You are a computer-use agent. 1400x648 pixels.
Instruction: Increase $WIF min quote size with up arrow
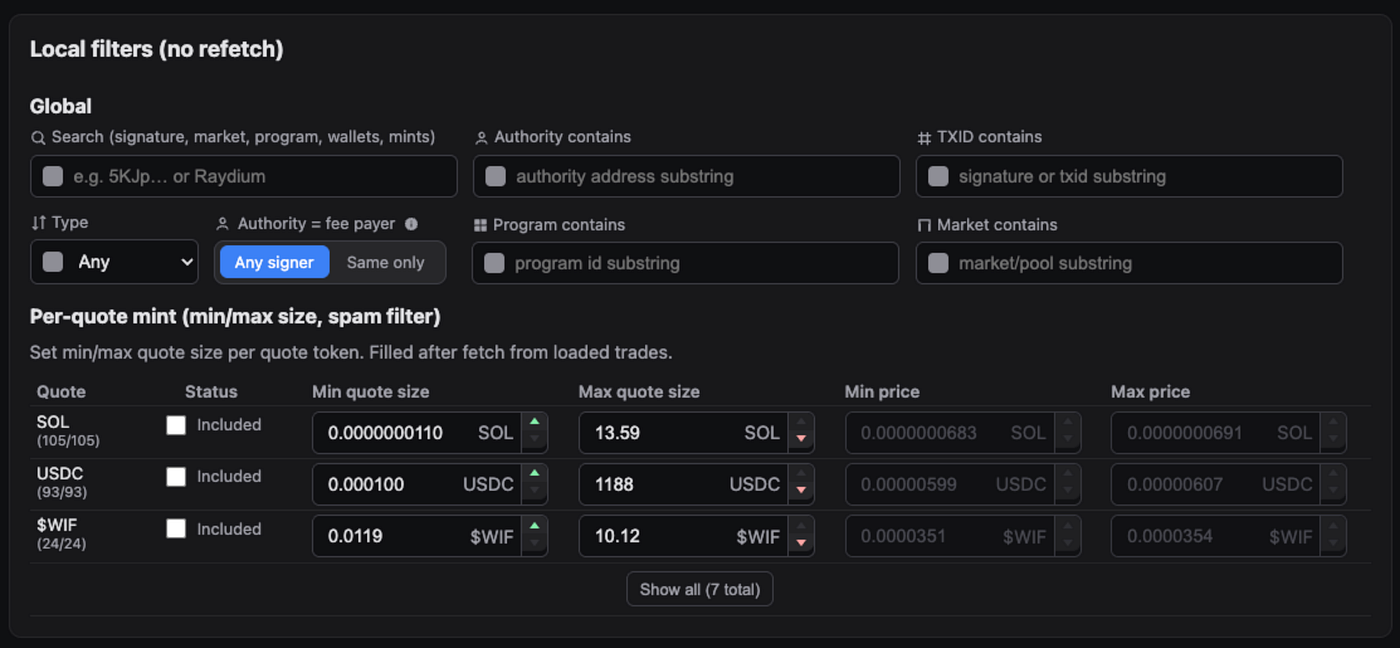535,527
